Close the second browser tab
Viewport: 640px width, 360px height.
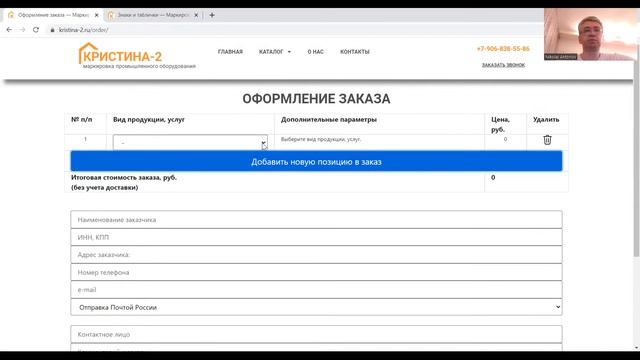pyautogui.click(x=196, y=15)
